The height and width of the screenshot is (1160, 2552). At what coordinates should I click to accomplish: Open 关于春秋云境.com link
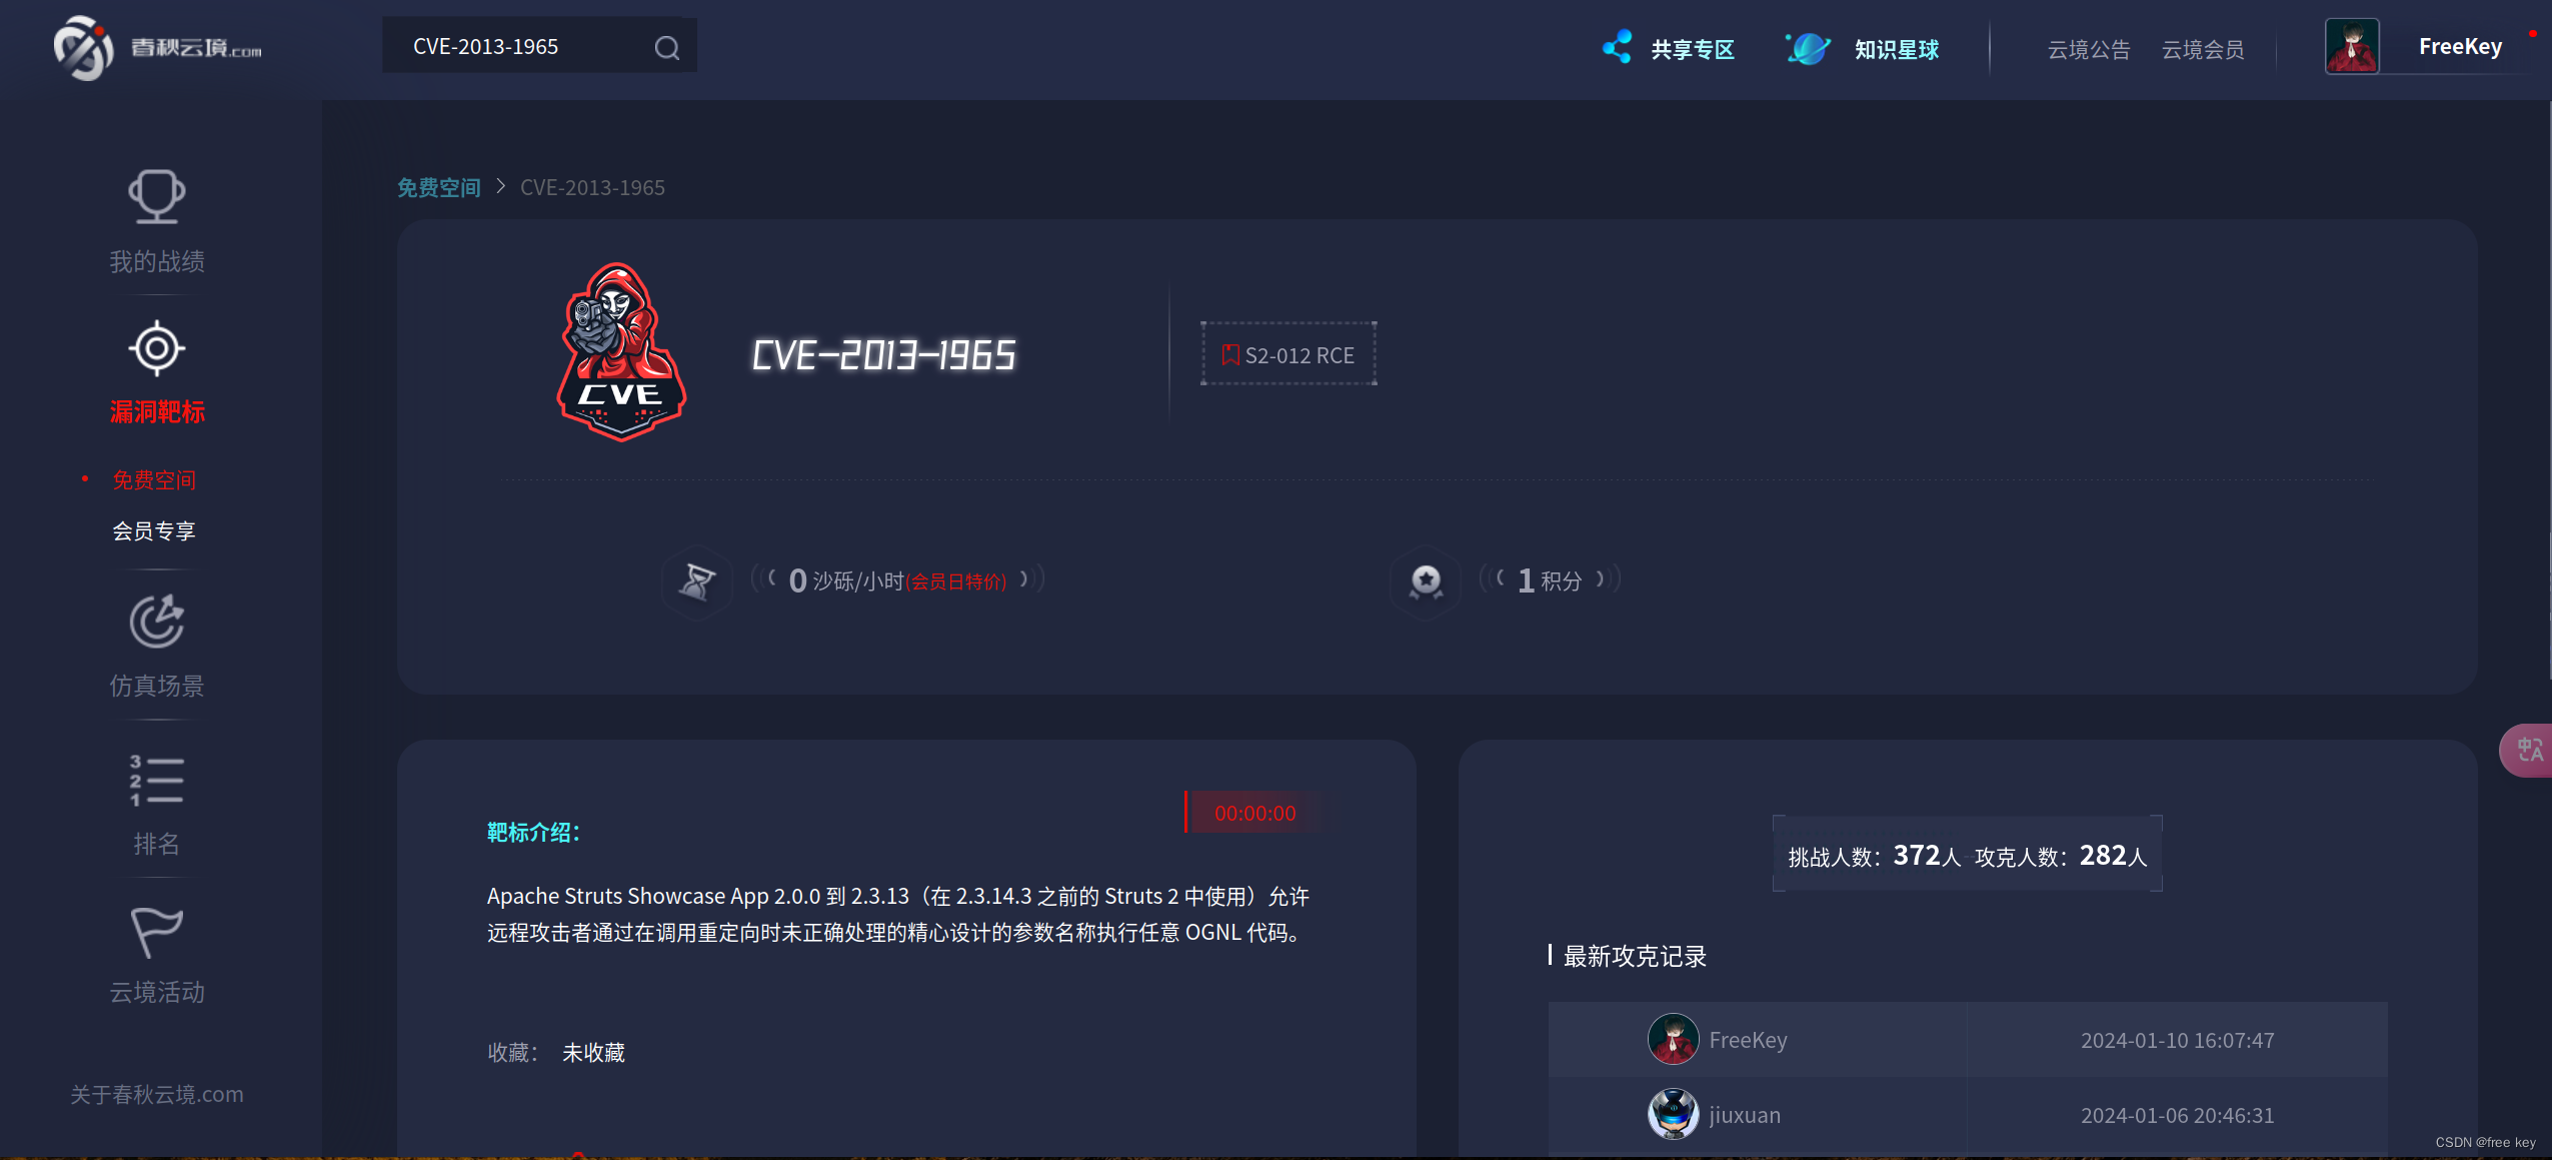tap(156, 1093)
